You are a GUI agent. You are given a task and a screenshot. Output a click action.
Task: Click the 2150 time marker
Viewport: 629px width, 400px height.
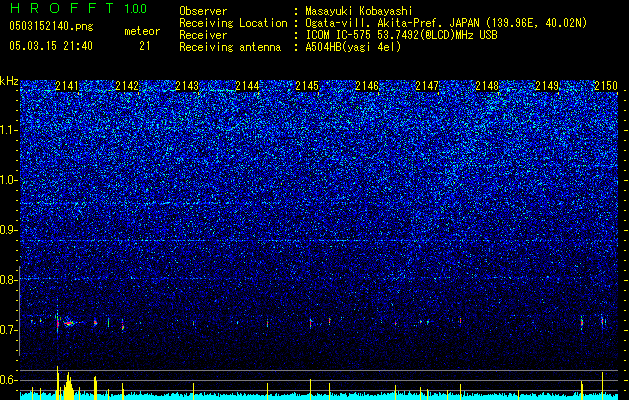606,86
